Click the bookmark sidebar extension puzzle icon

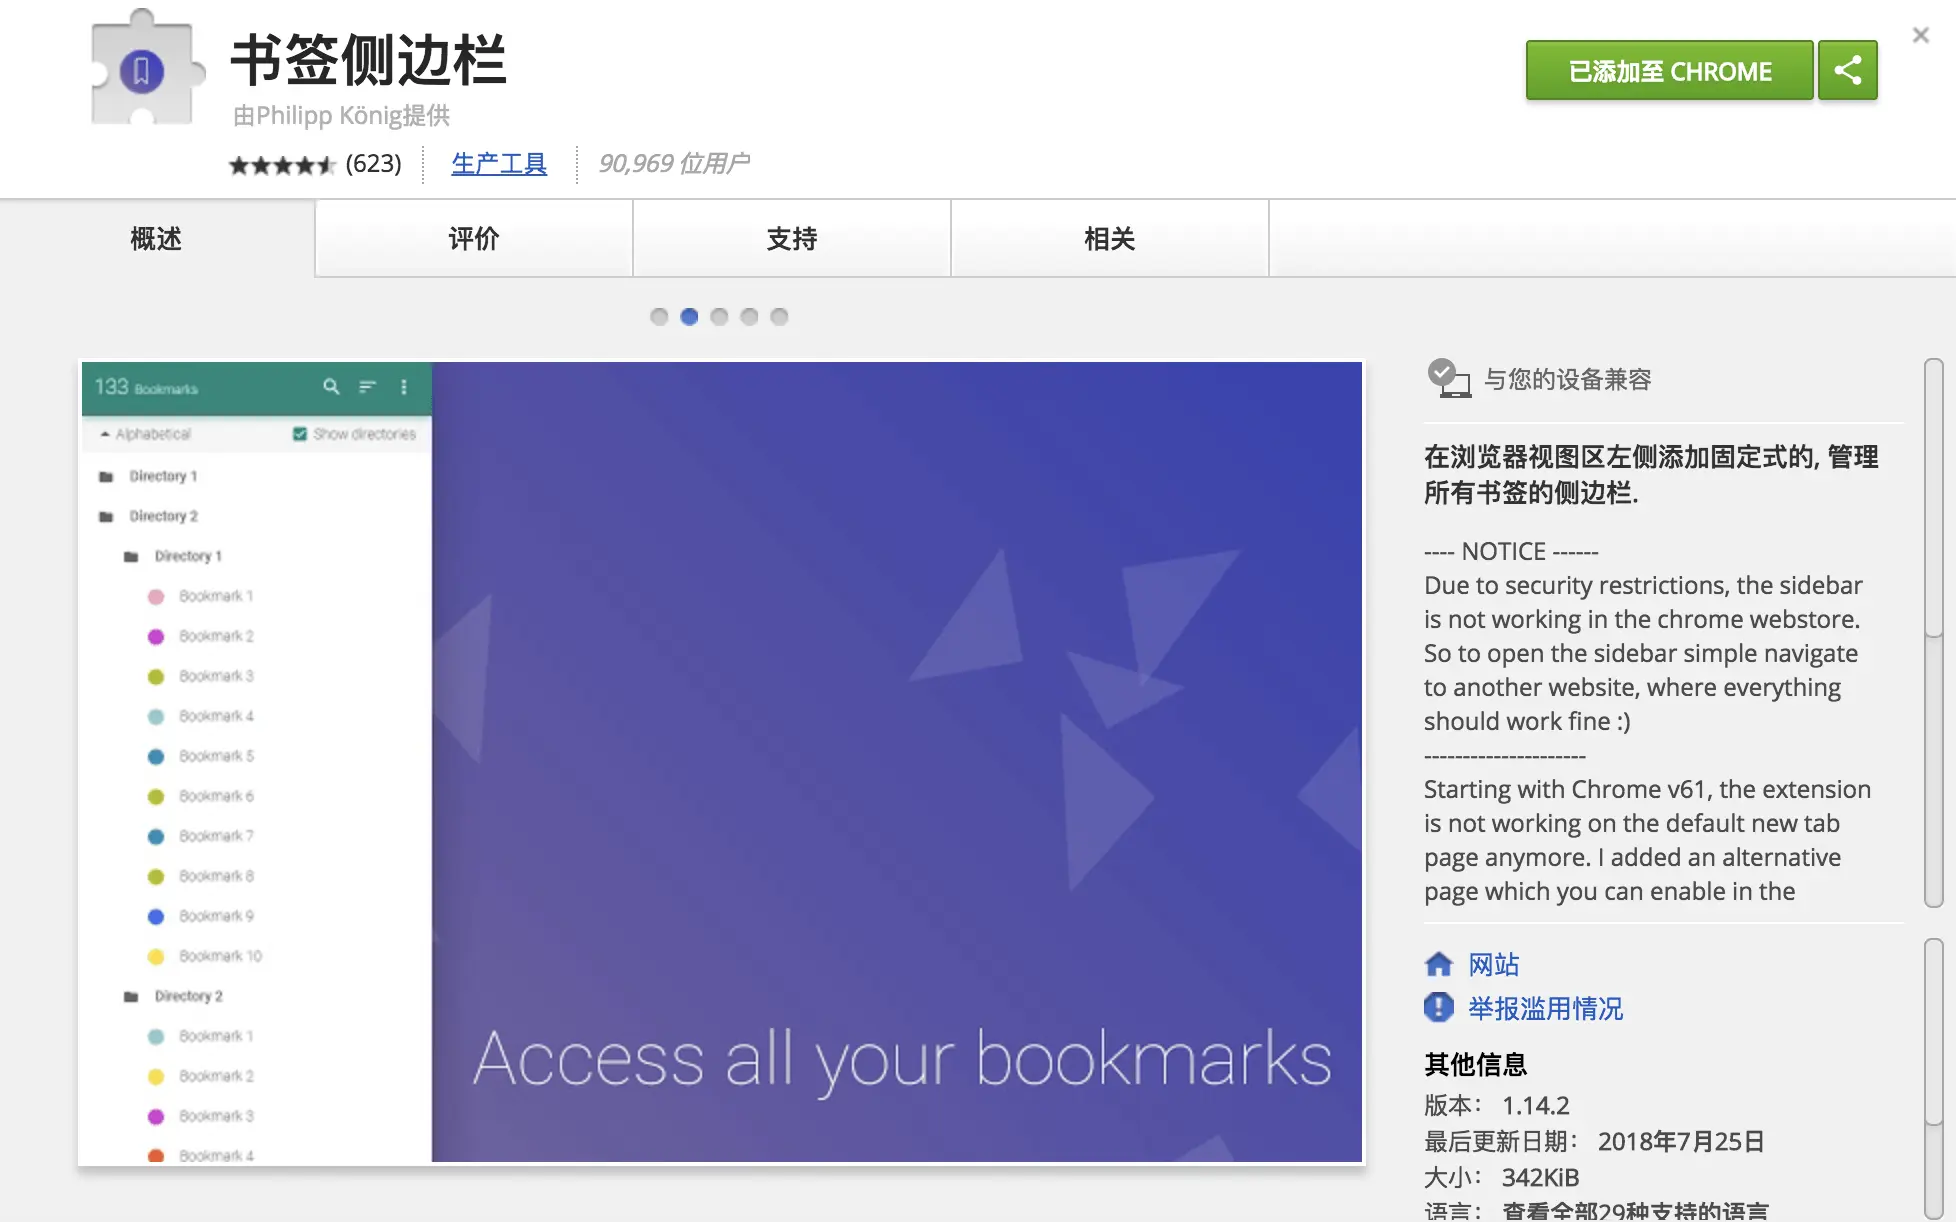click(142, 70)
